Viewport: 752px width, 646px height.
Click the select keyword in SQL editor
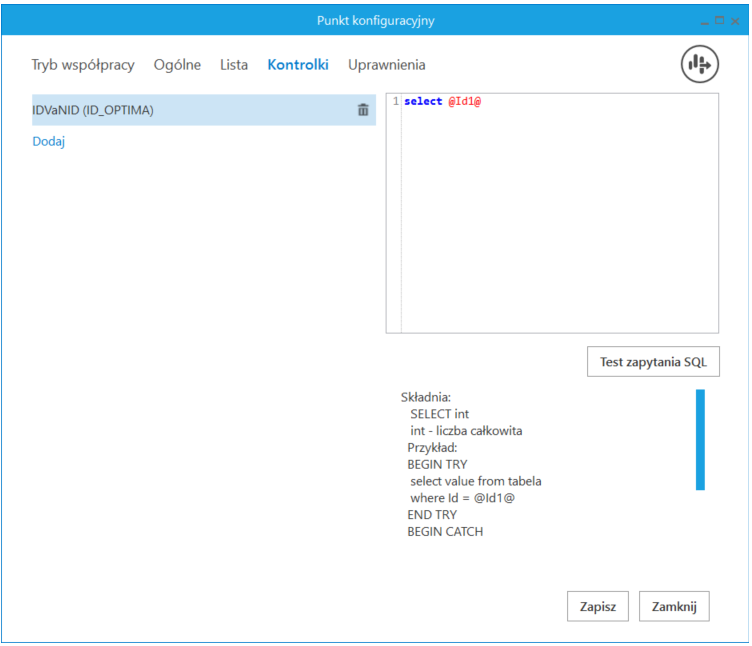click(423, 102)
